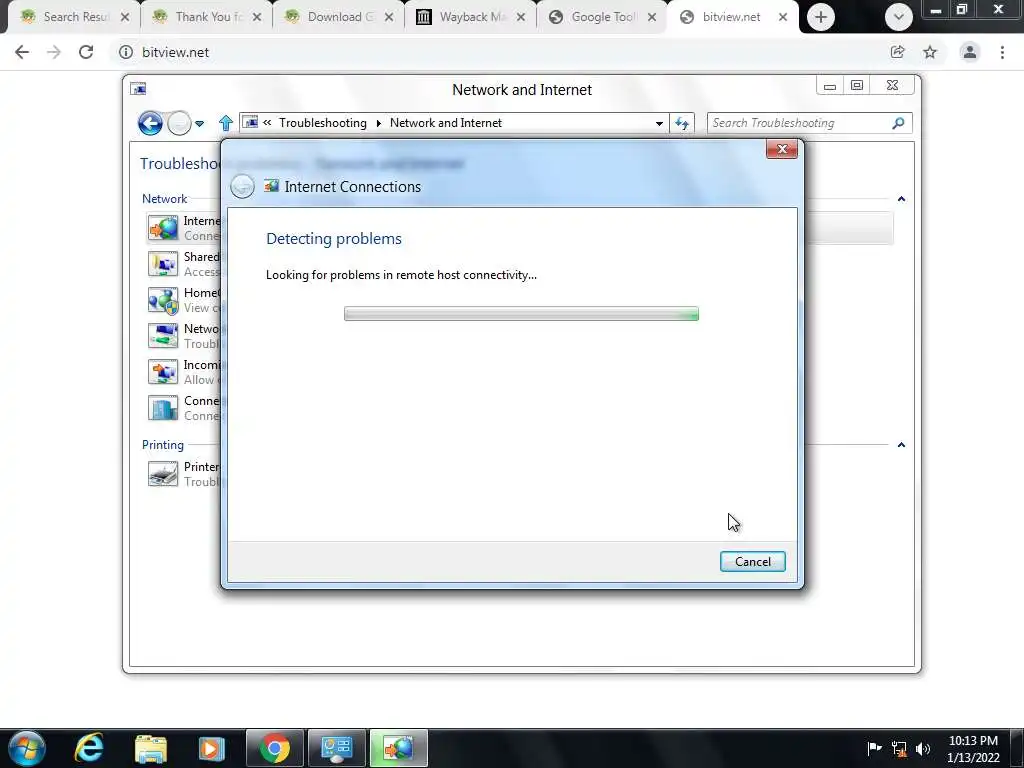Open the Chrome three-dot menu
This screenshot has width=1024, height=768.
pos(1002,52)
